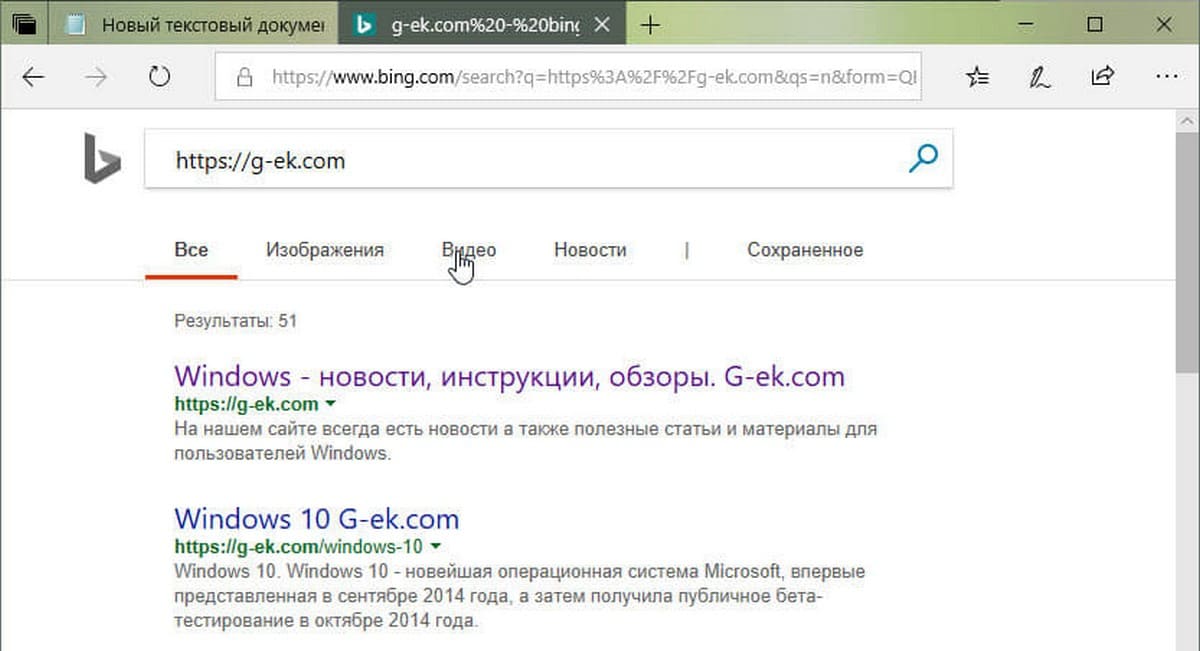Open the Edge Settings and more menu
Viewport: 1200px width, 651px height.
1166,77
